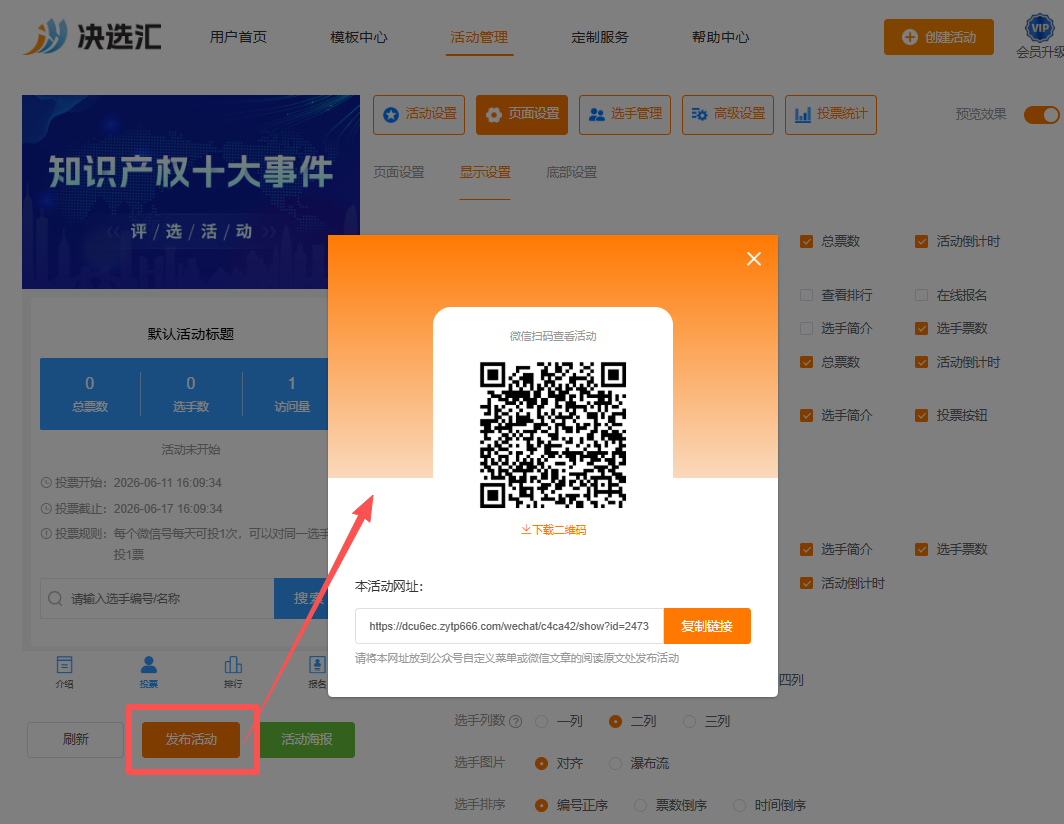Open the 活动管理 menu item

point(479,37)
